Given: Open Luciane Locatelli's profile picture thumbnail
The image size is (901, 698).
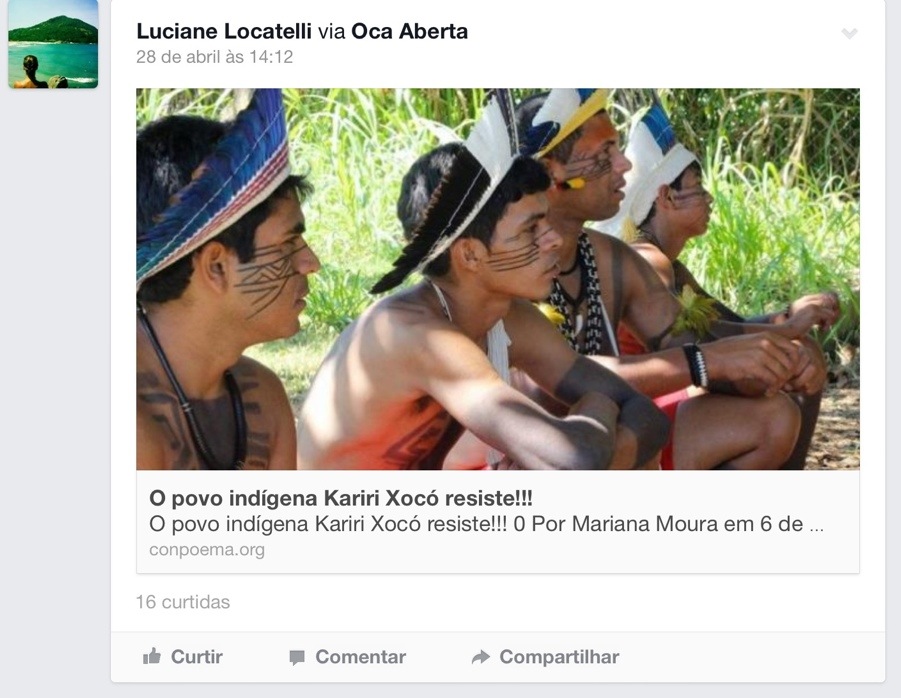Looking at the screenshot, I should pyautogui.click(x=53, y=44).
